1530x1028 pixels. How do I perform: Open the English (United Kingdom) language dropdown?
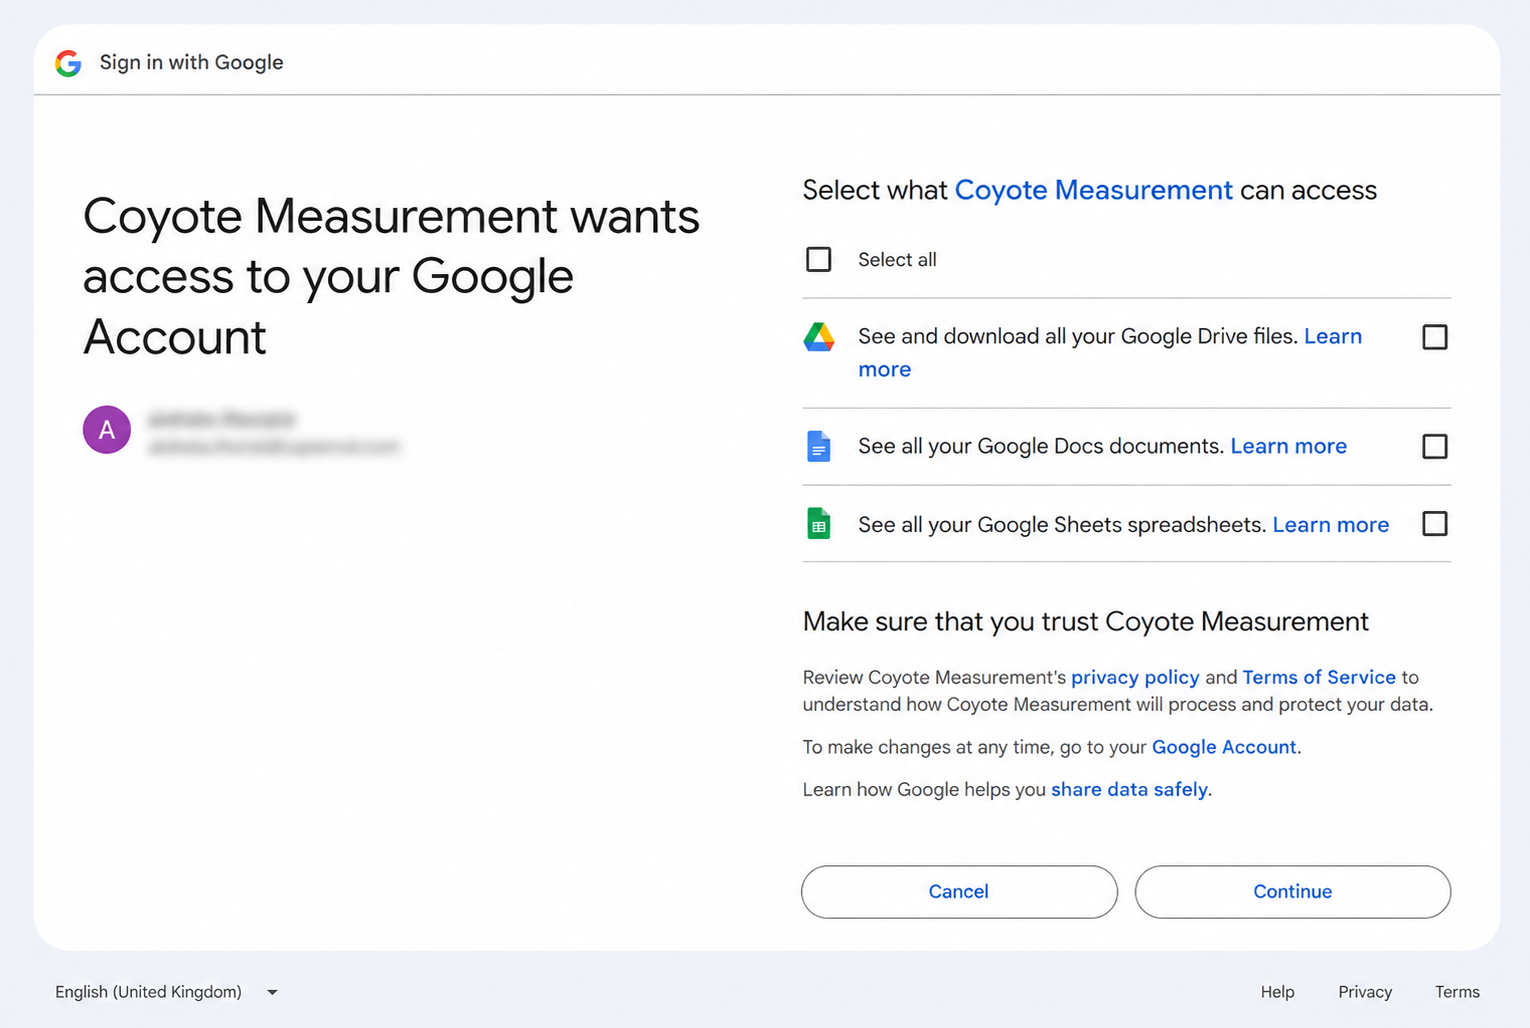[x=167, y=992]
